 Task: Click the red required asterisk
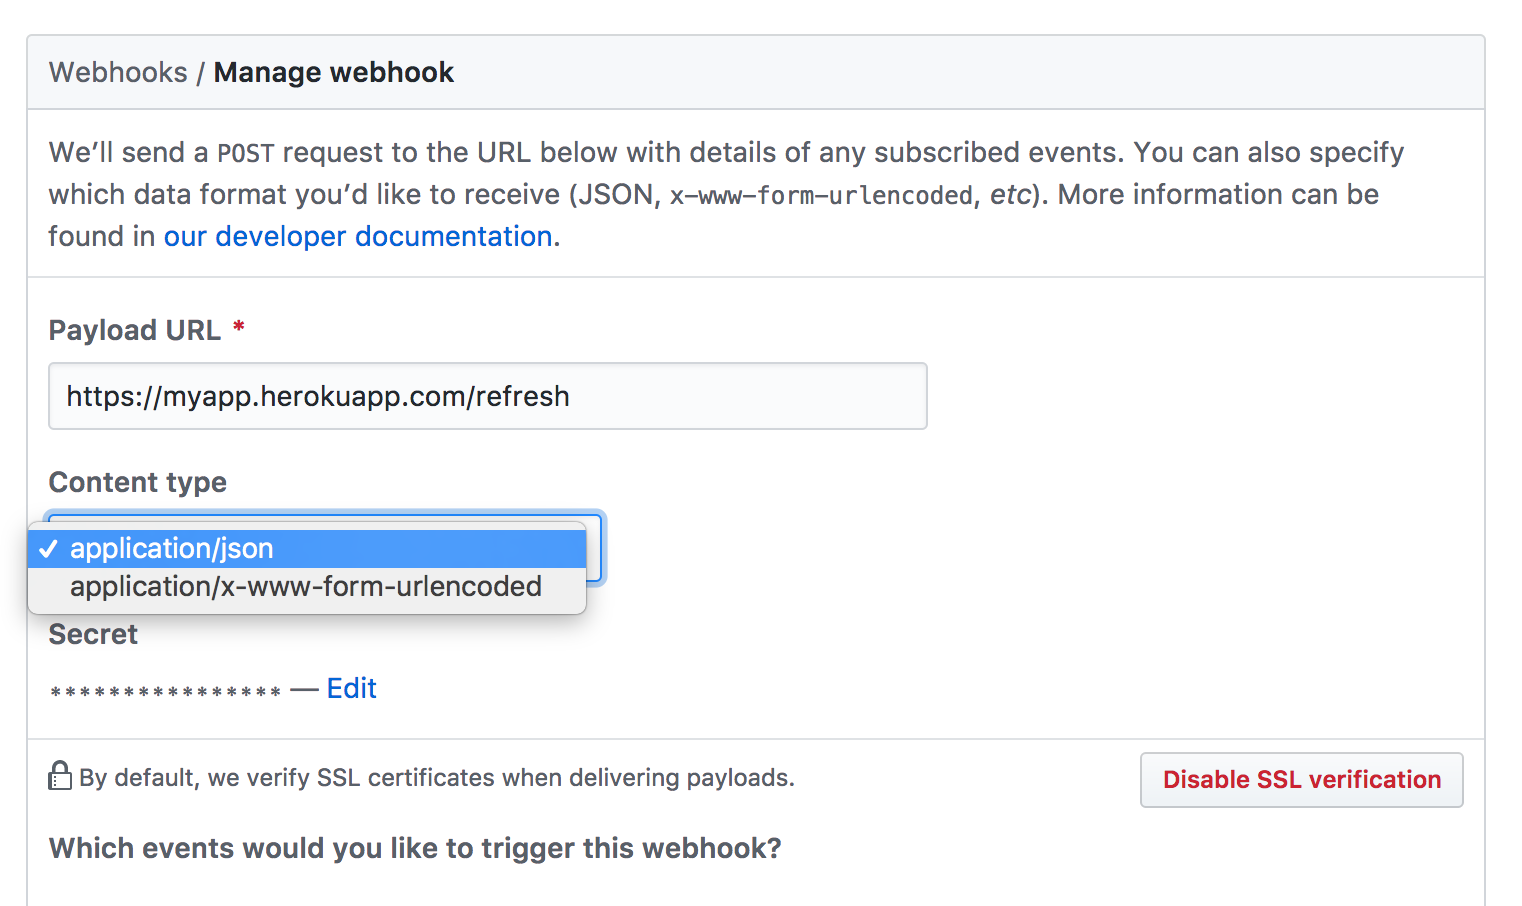(239, 327)
